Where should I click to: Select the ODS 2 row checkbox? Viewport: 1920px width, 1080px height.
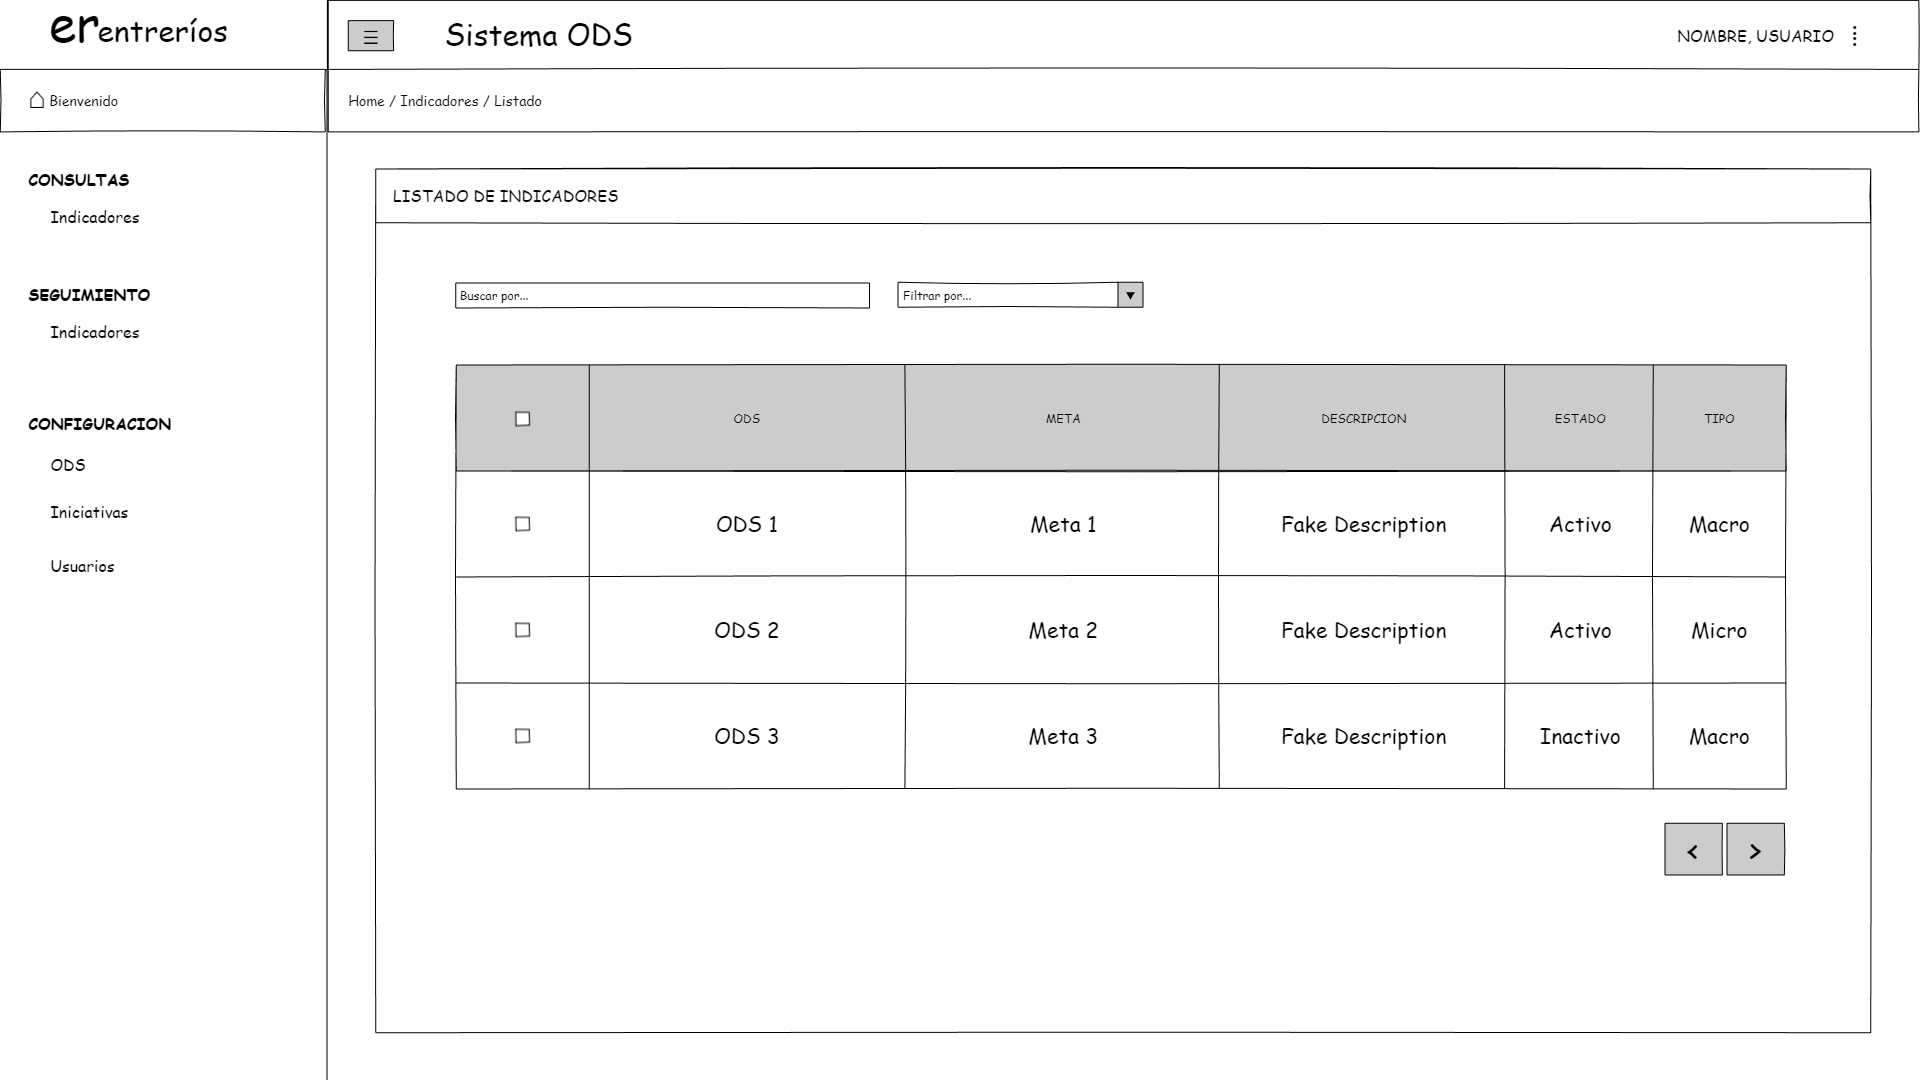(x=522, y=630)
